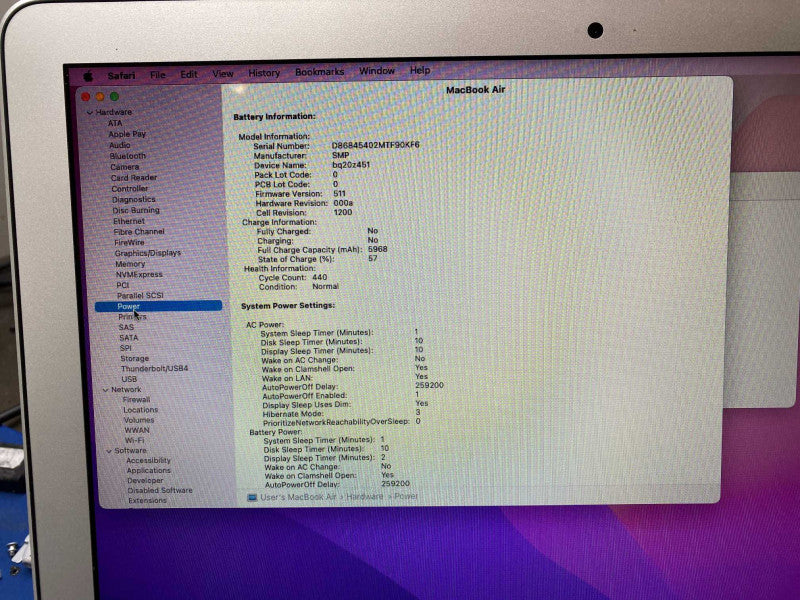Select ATA in the sidebar

(115, 123)
